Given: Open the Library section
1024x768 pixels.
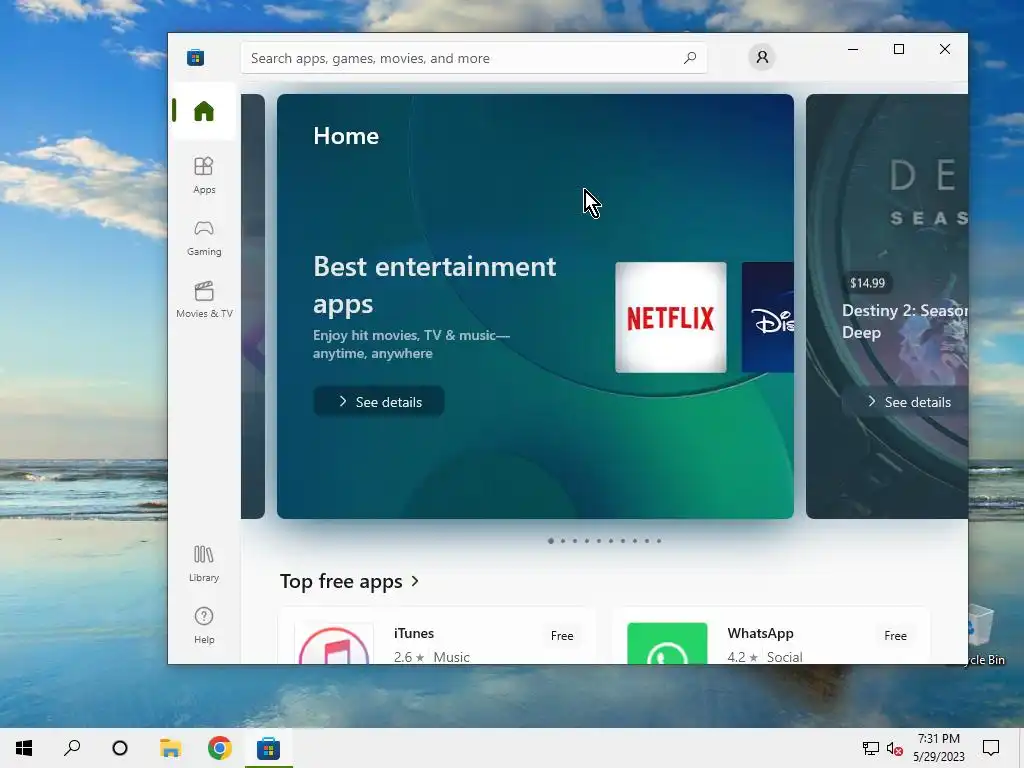Looking at the screenshot, I should (x=204, y=564).
